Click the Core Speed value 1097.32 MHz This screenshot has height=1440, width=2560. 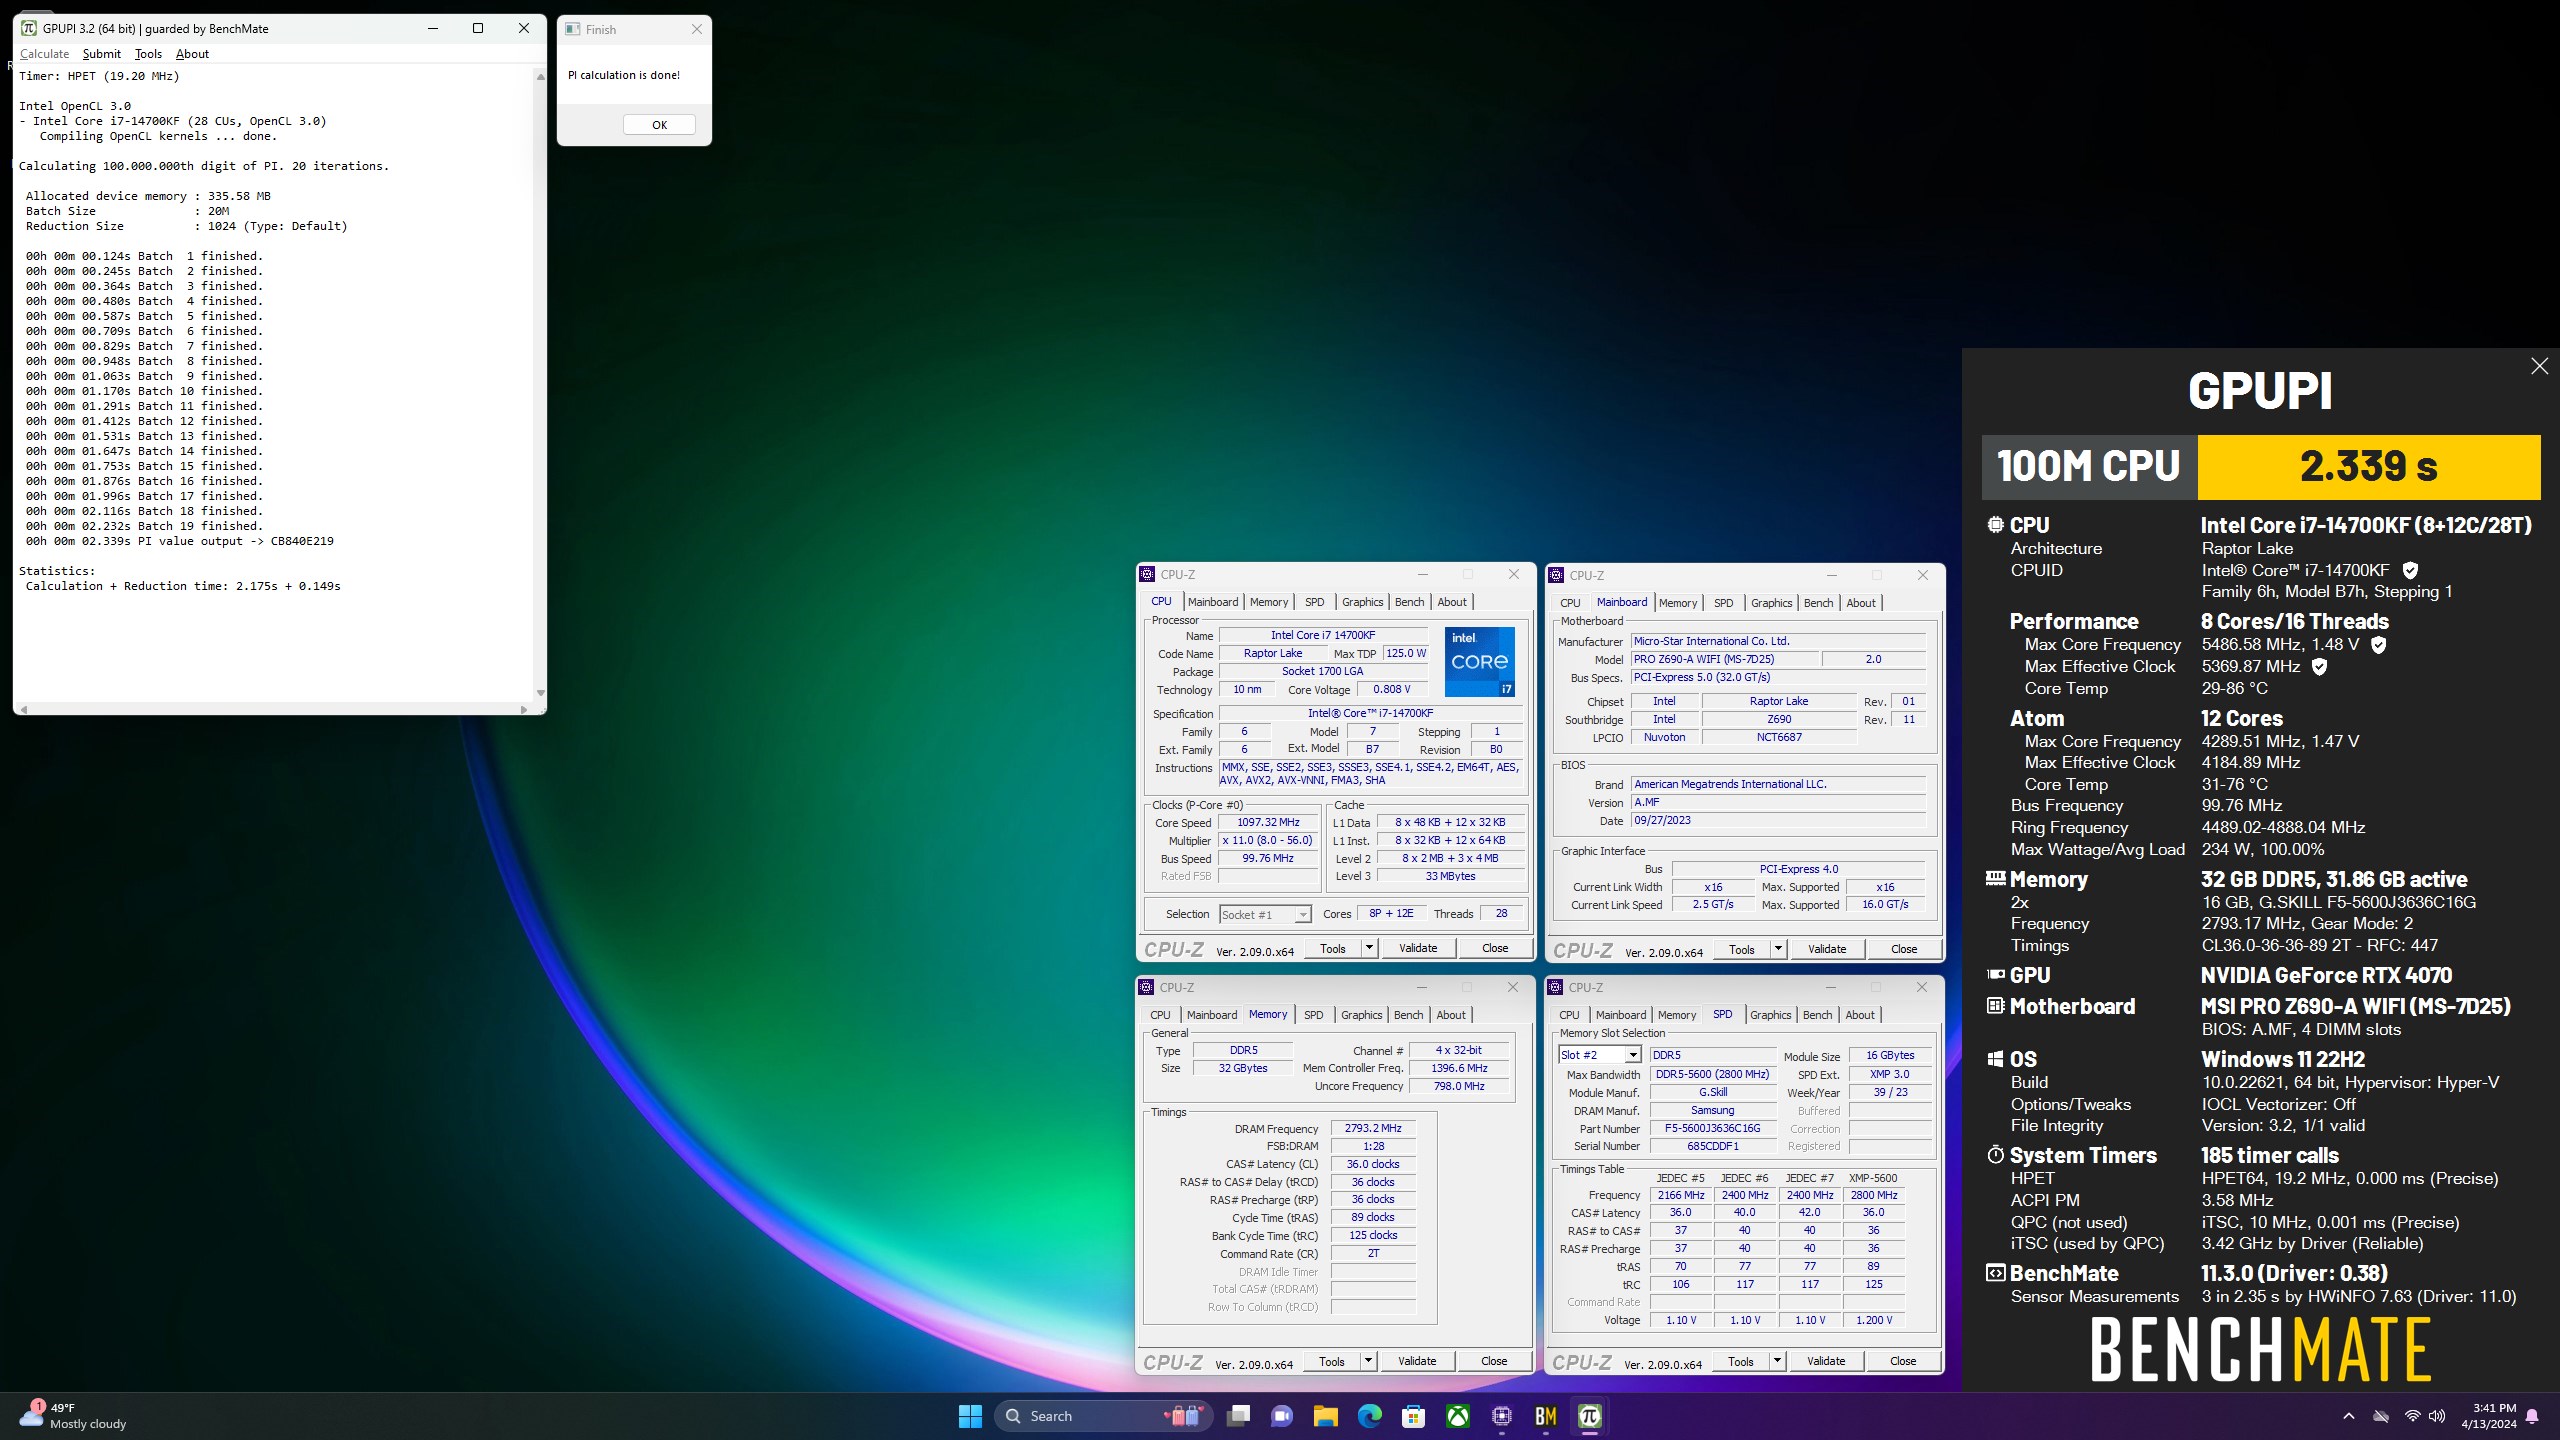pos(1268,822)
